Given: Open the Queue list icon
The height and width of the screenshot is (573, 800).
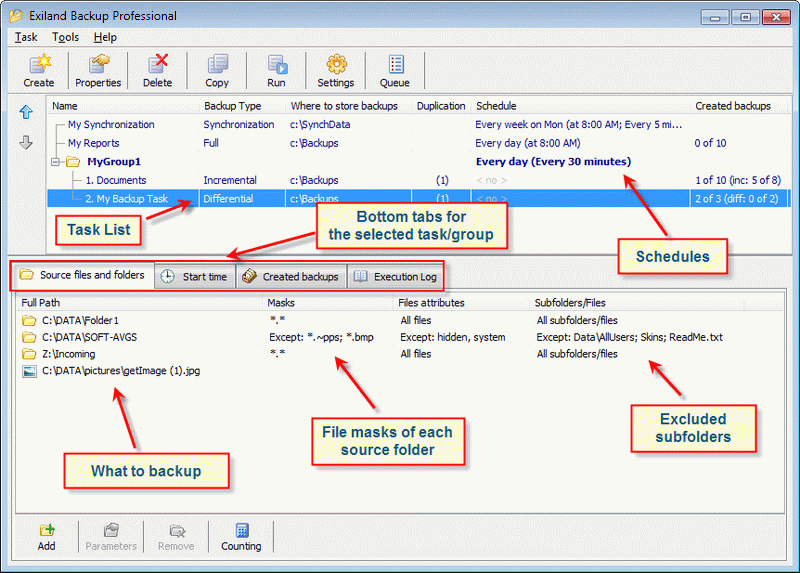Looking at the screenshot, I should point(395,70).
